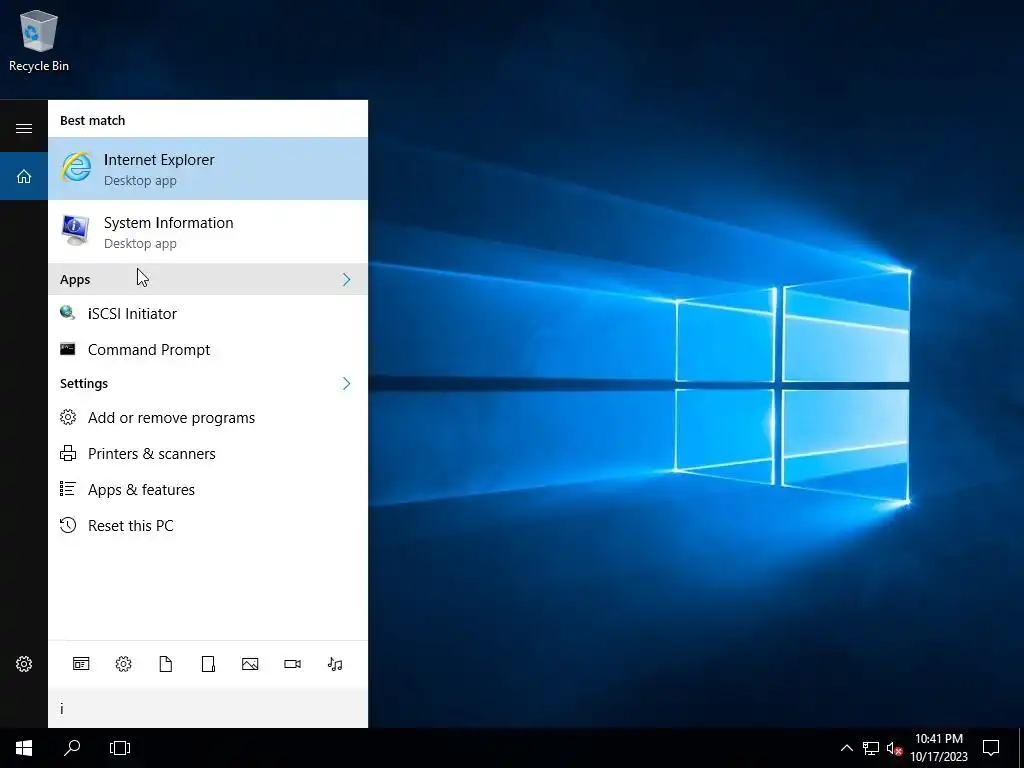Click the Best match heading text
The image size is (1024, 768).
click(x=92, y=120)
